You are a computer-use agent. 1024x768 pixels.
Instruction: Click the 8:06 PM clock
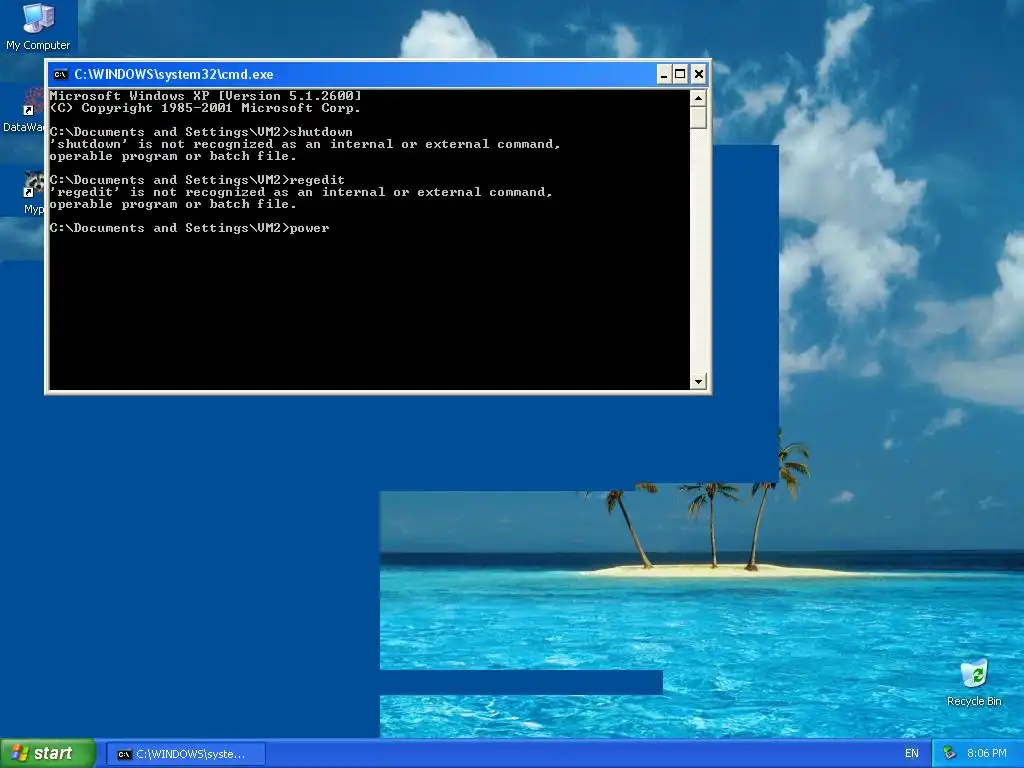point(987,754)
